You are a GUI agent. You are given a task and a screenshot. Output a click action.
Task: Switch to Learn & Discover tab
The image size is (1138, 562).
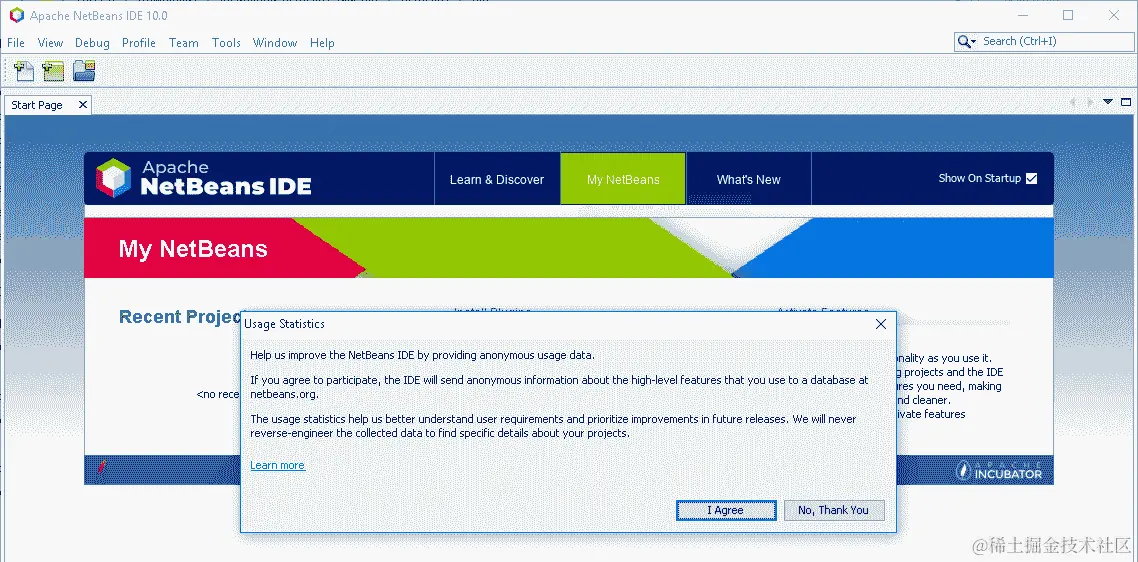pyautogui.click(x=496, y=179)
